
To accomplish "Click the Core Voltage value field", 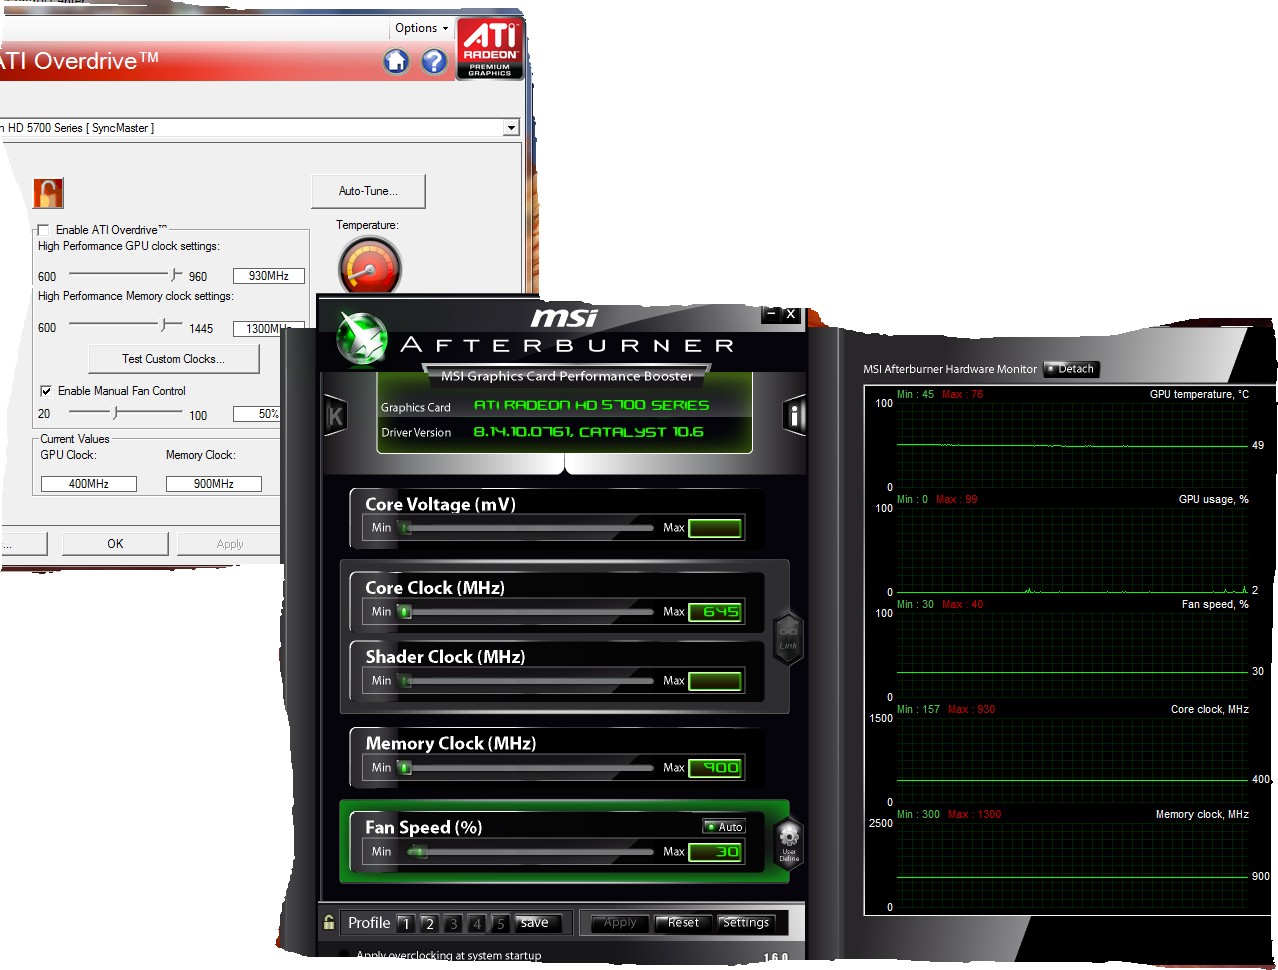I will (x=715, y=527).
